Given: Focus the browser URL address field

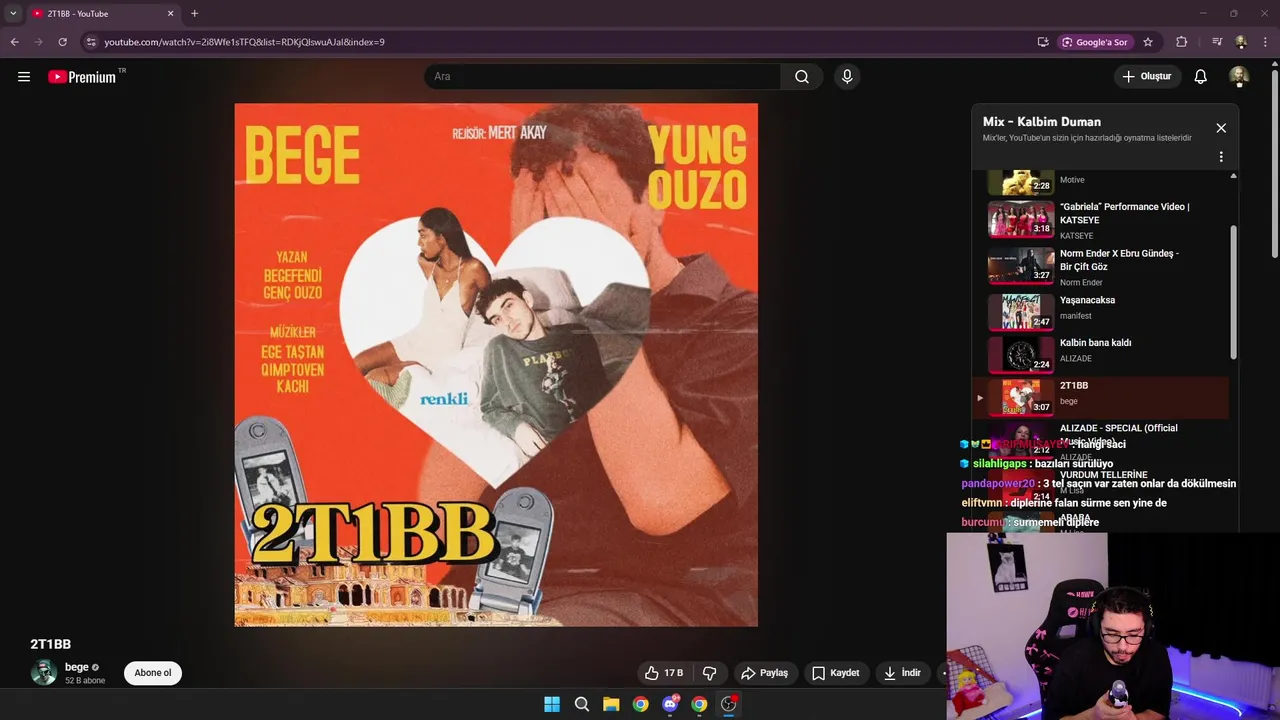Looking at the screenshot, I should (x=560, y=42).
